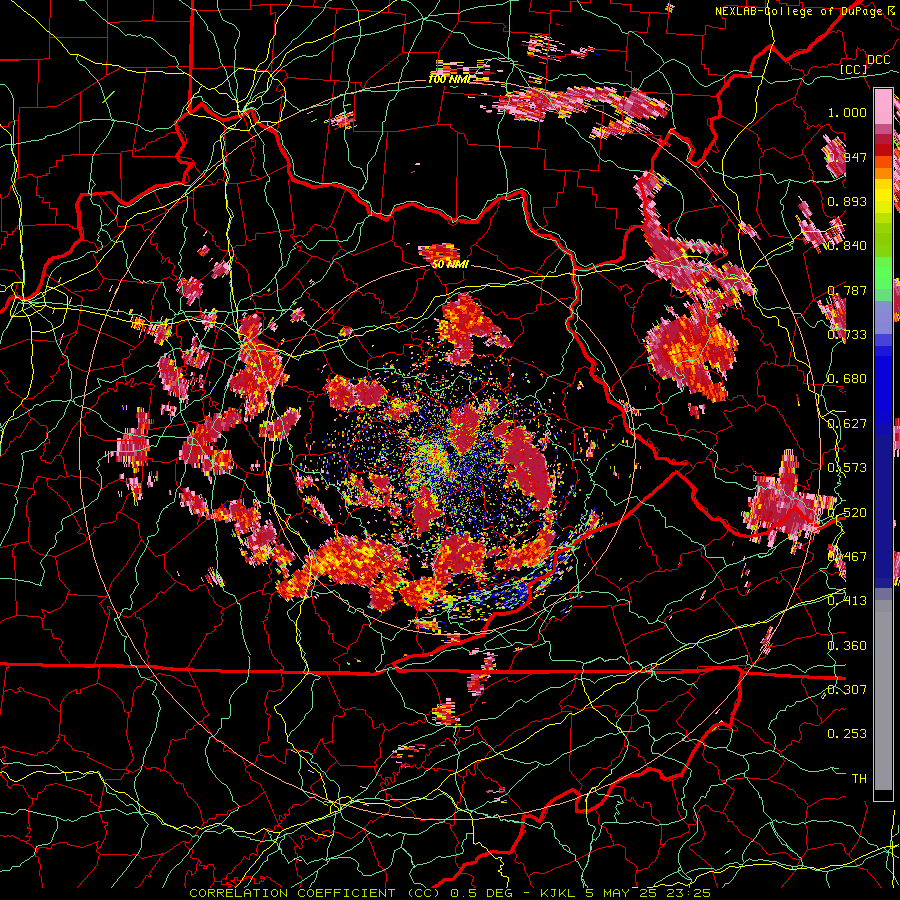The width and height of the screenshot is (900, 900).
Task: Click the 50 NMI range ring label
Action: [450, 264]
